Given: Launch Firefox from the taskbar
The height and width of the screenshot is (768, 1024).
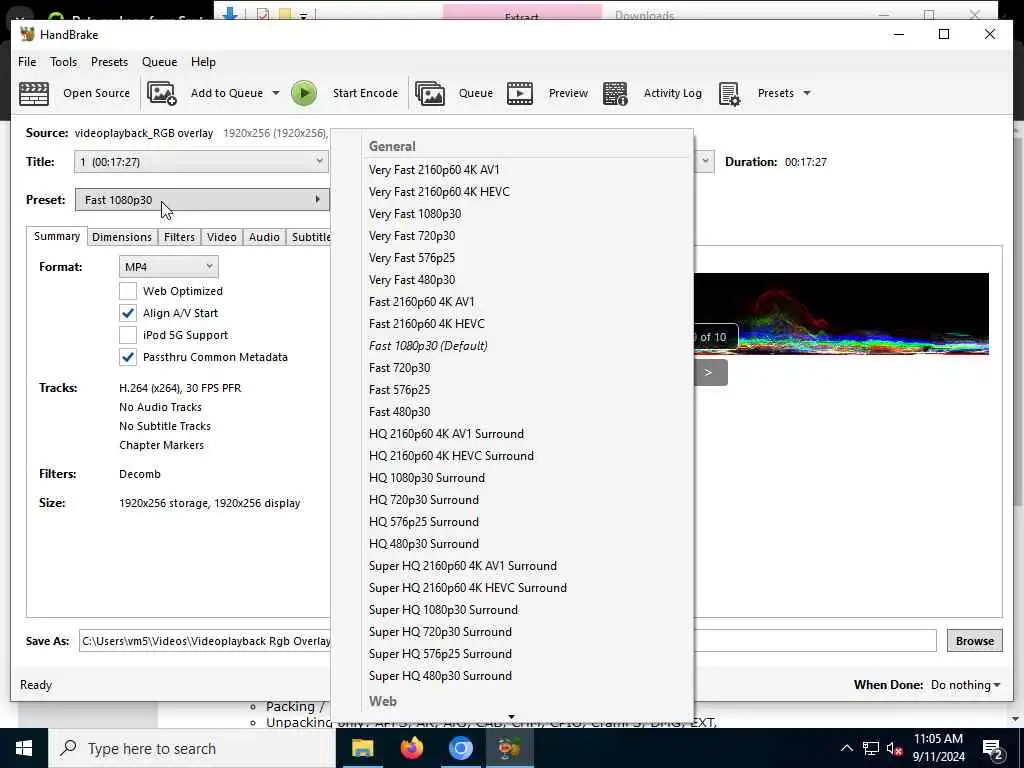Looking at the screenshot, I should (x=411, y=748).
